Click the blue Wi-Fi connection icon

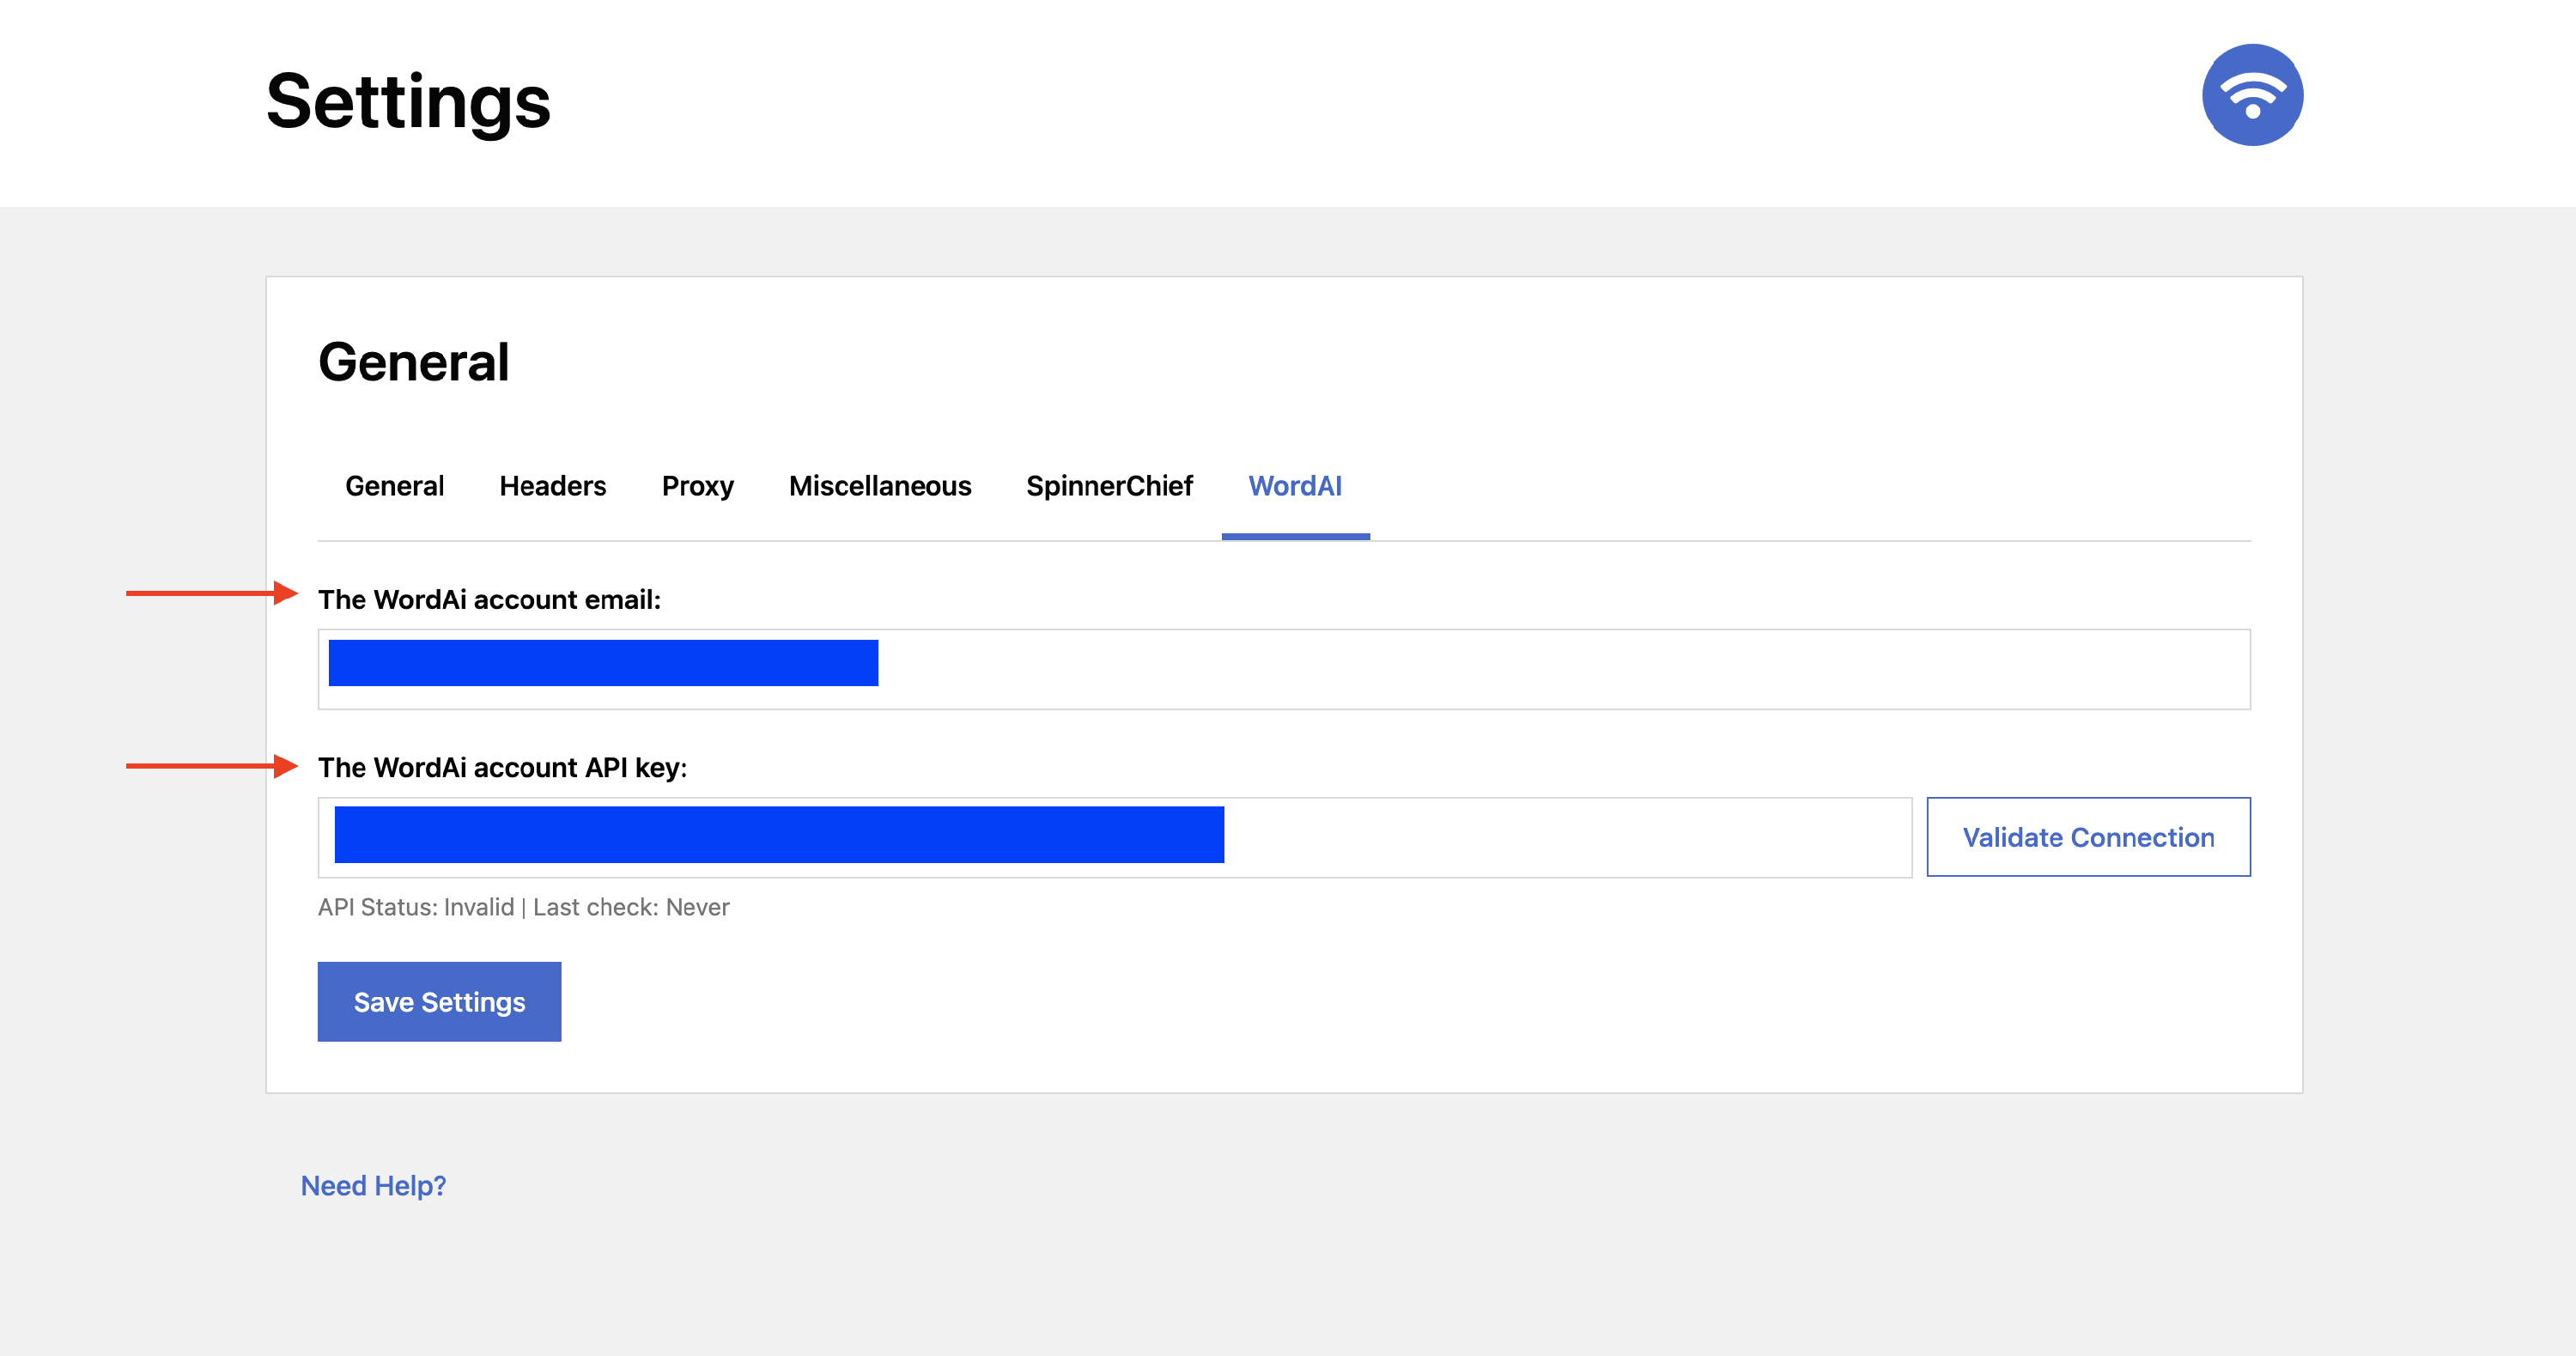point(2252,95)
